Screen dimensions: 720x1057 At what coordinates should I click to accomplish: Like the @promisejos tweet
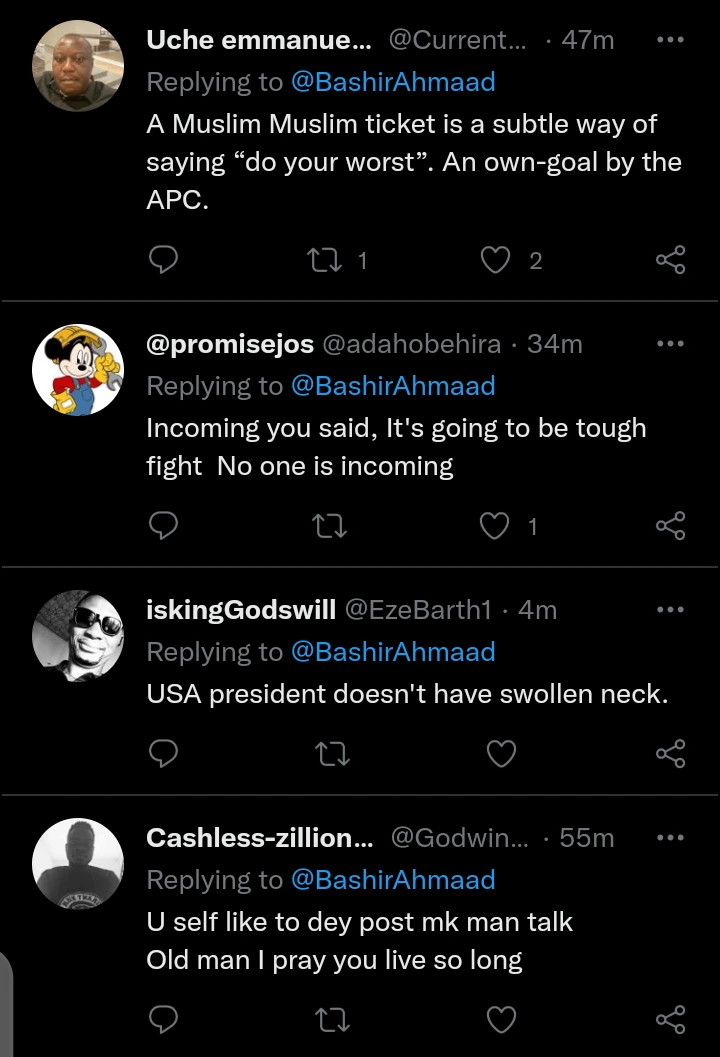tap(496, 526)
